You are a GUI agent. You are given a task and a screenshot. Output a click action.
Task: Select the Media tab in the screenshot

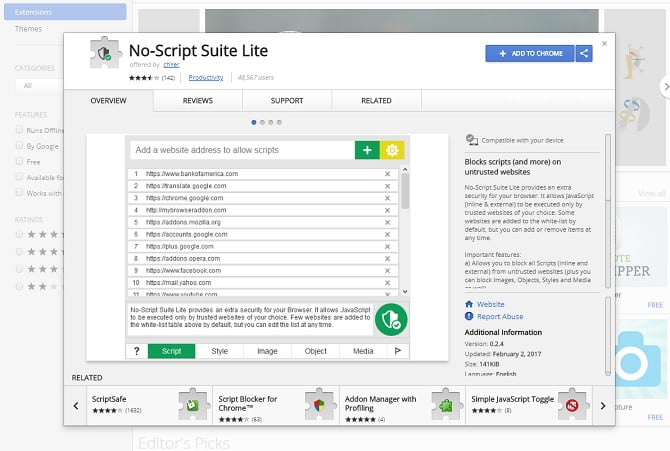(x=363, y=351)
